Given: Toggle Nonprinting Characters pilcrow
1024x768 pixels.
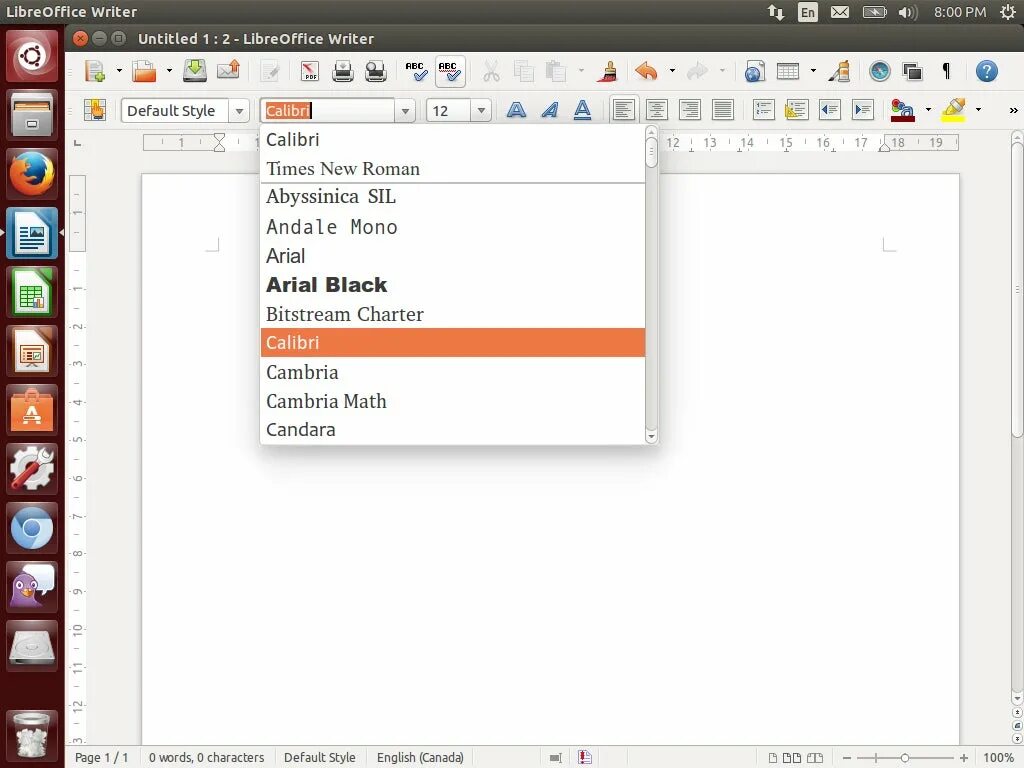Looking at the screenshot, I should point(946,71).
